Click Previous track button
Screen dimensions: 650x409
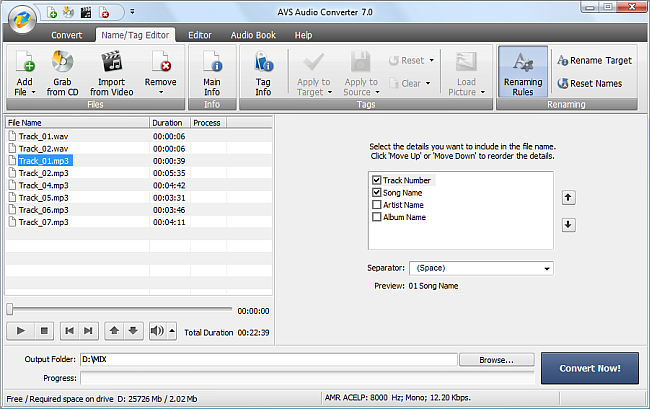tap(70, 331)
